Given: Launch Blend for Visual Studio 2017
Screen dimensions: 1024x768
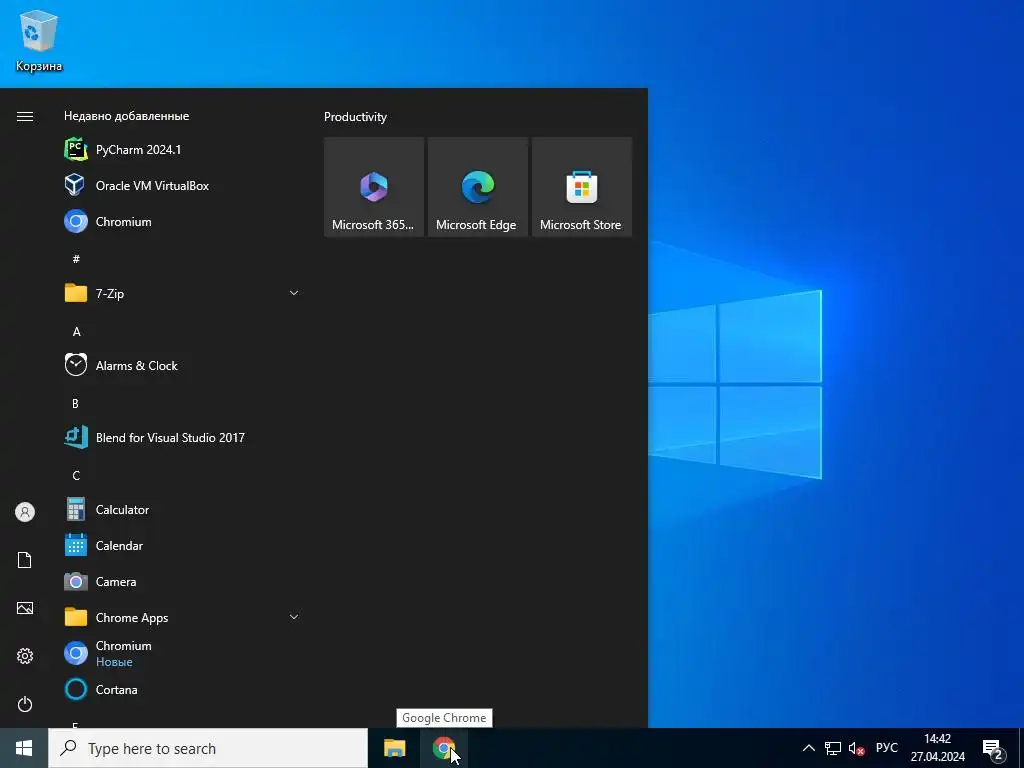Looking at the screenshot, I should (183, 438).
